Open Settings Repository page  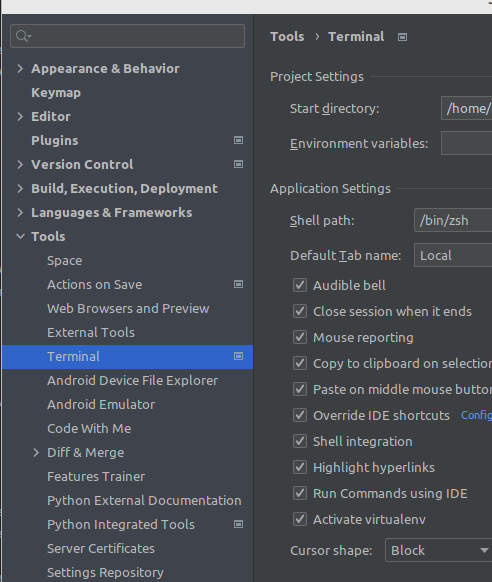click(x=105, y=572)
